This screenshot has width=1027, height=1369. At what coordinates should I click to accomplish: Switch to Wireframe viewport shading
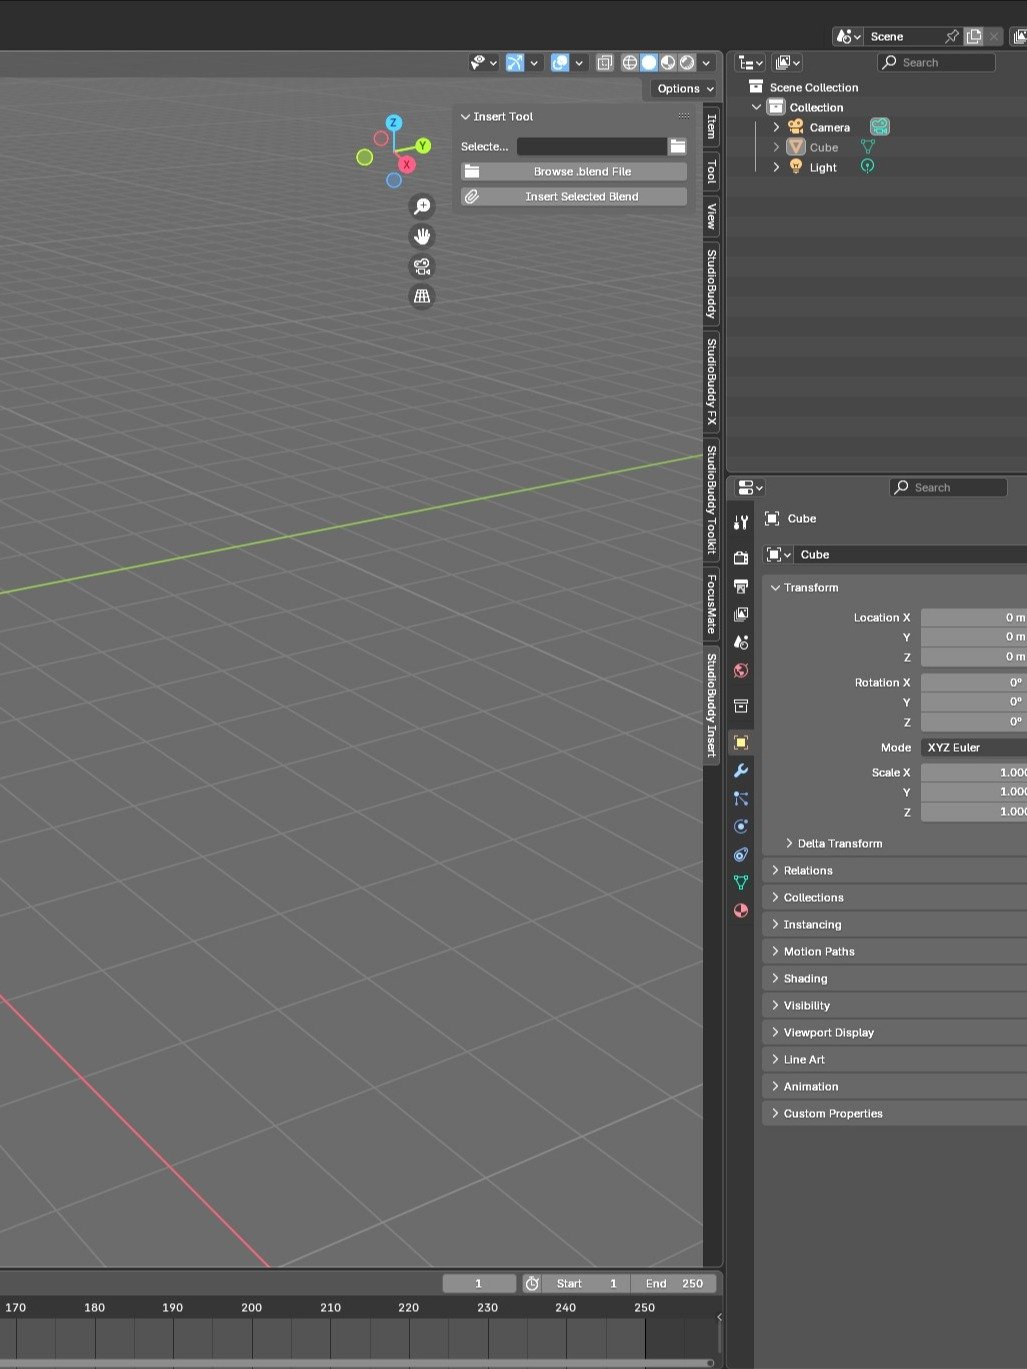click(630, 62)
